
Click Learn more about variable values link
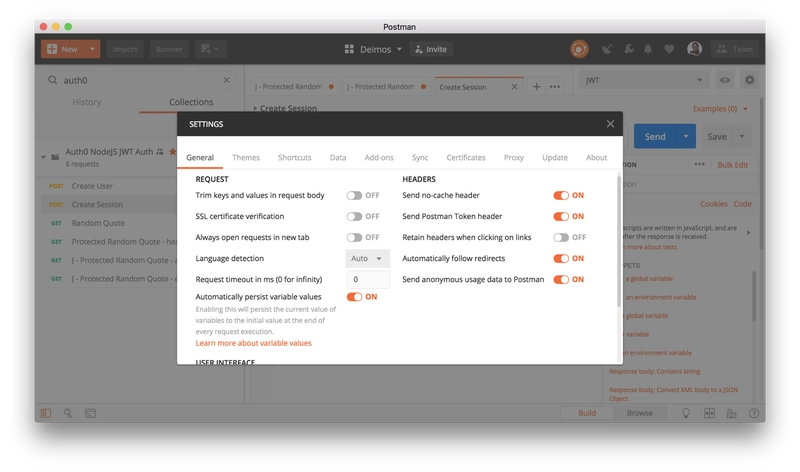click(x=254, y=343)
